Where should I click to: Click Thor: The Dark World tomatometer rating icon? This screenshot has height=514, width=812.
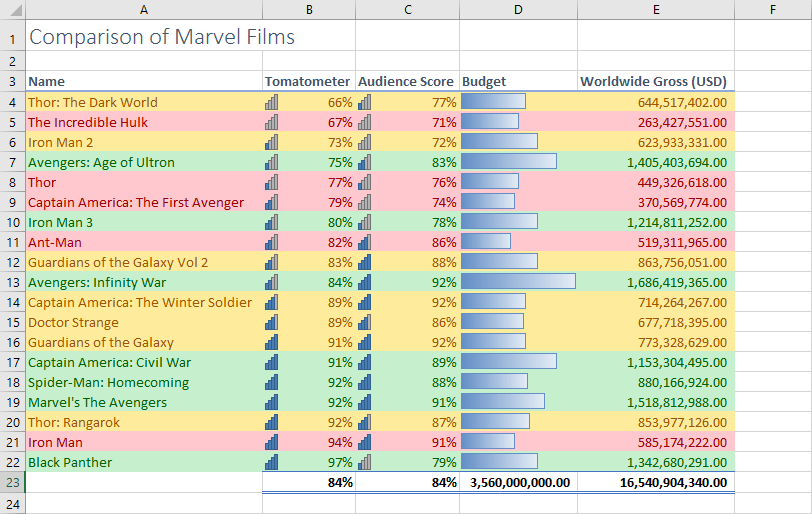[x=271, y=102]
